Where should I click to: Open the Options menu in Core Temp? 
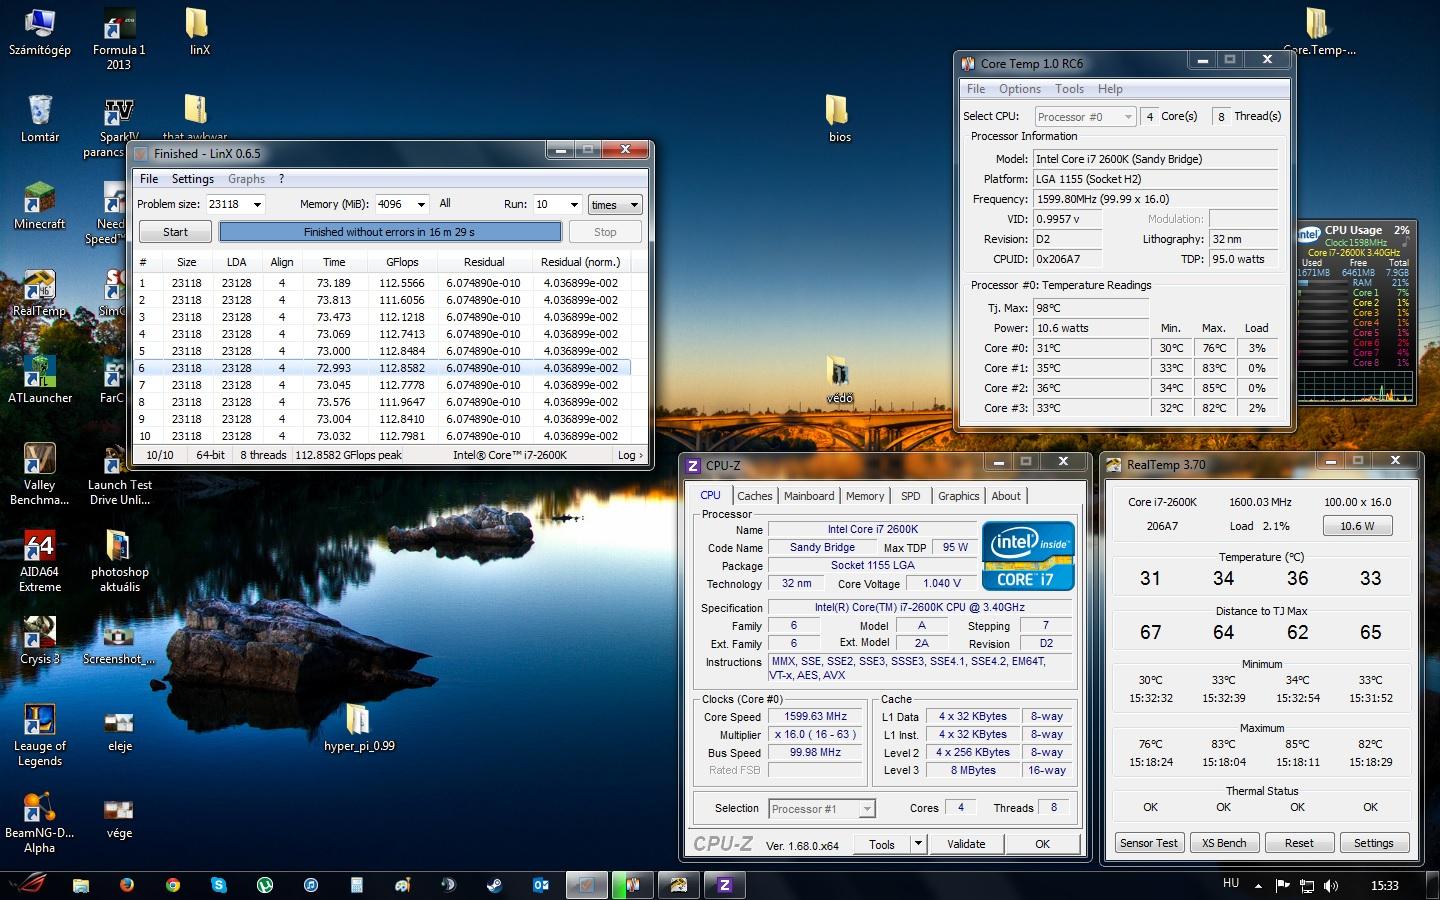coord(1019,89)
